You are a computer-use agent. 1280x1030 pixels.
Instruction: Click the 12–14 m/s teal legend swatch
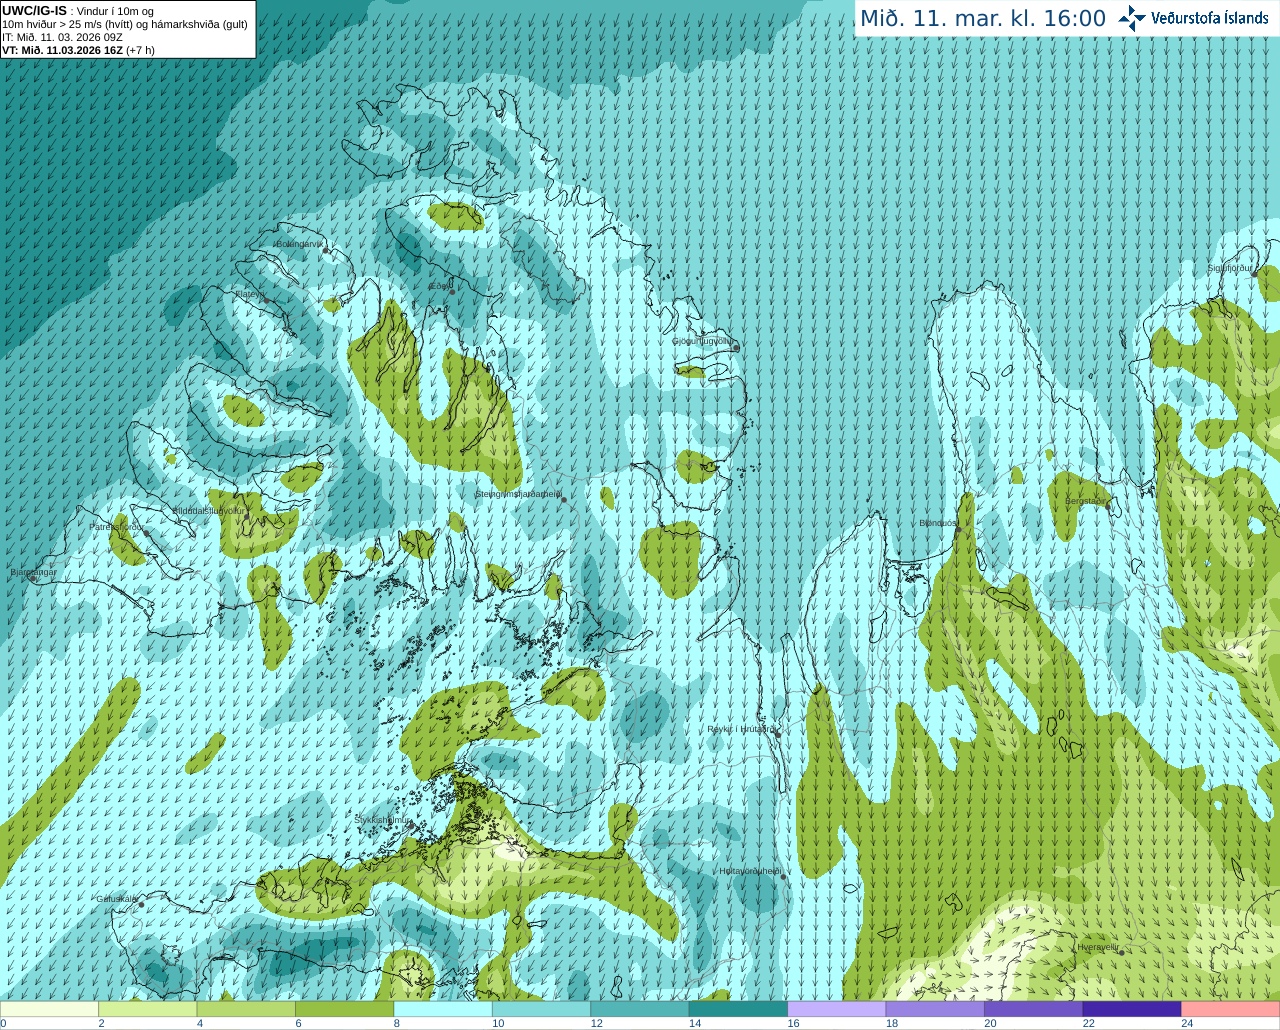tap(640, 1009)
